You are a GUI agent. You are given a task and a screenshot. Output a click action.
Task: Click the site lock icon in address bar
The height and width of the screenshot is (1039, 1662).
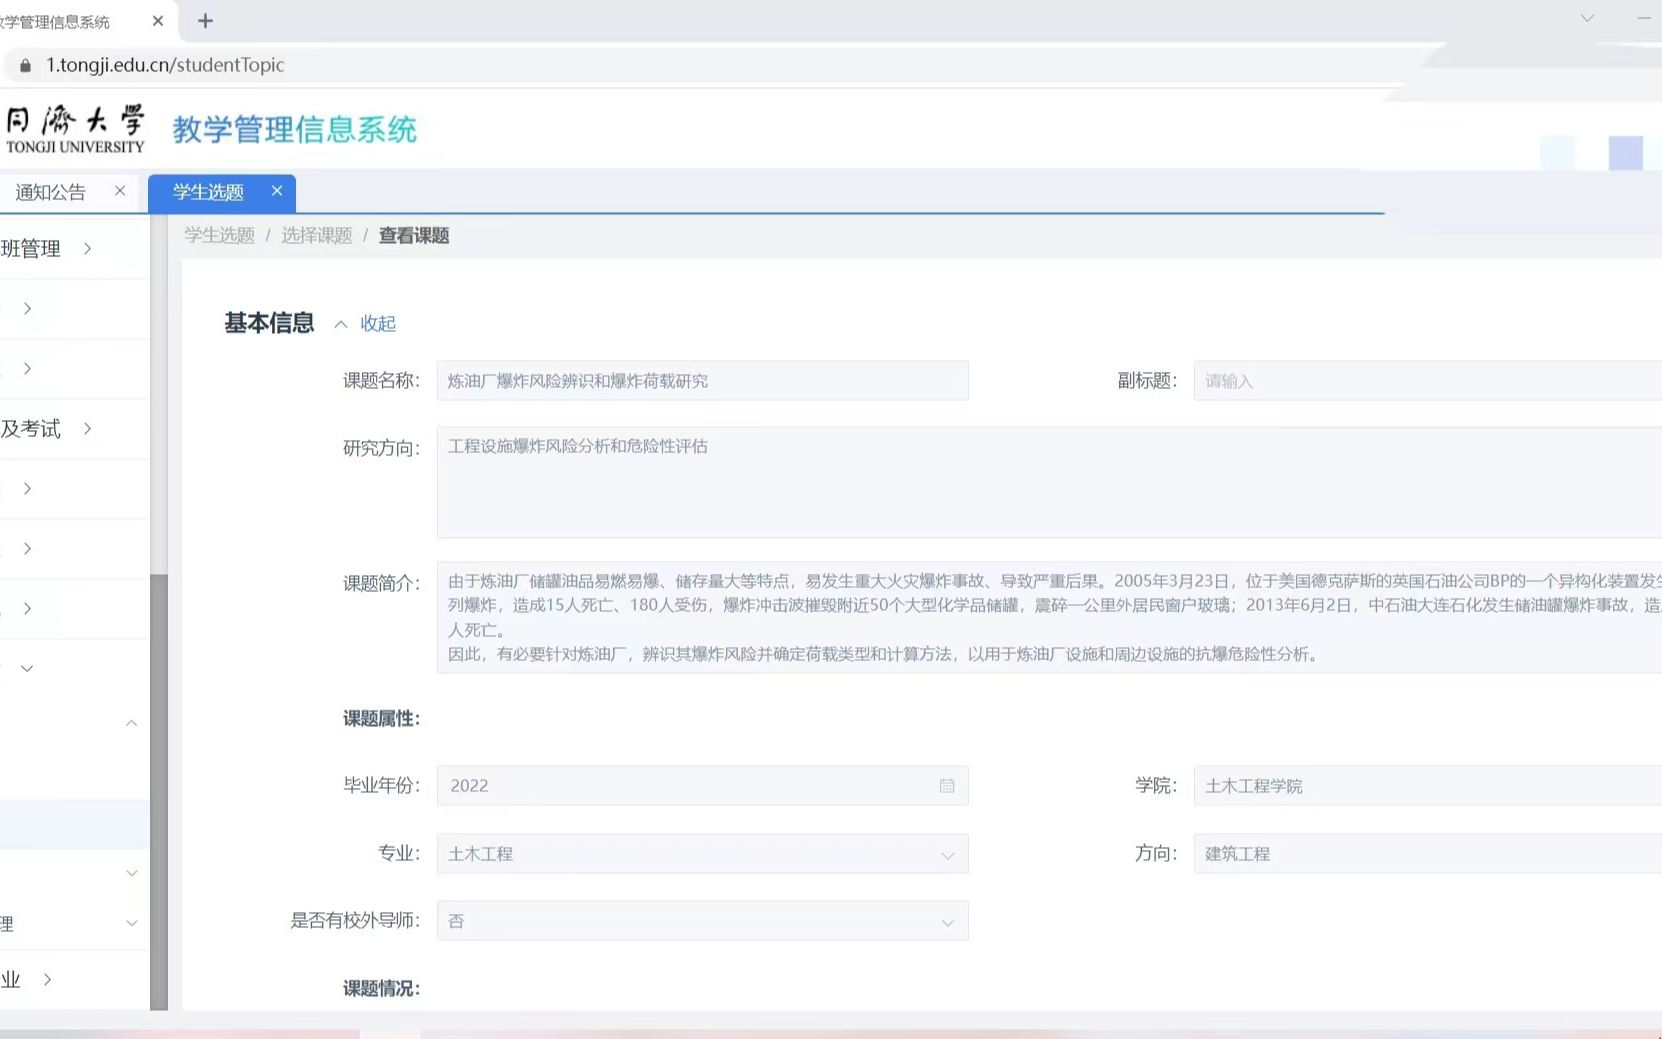(25, 65)
